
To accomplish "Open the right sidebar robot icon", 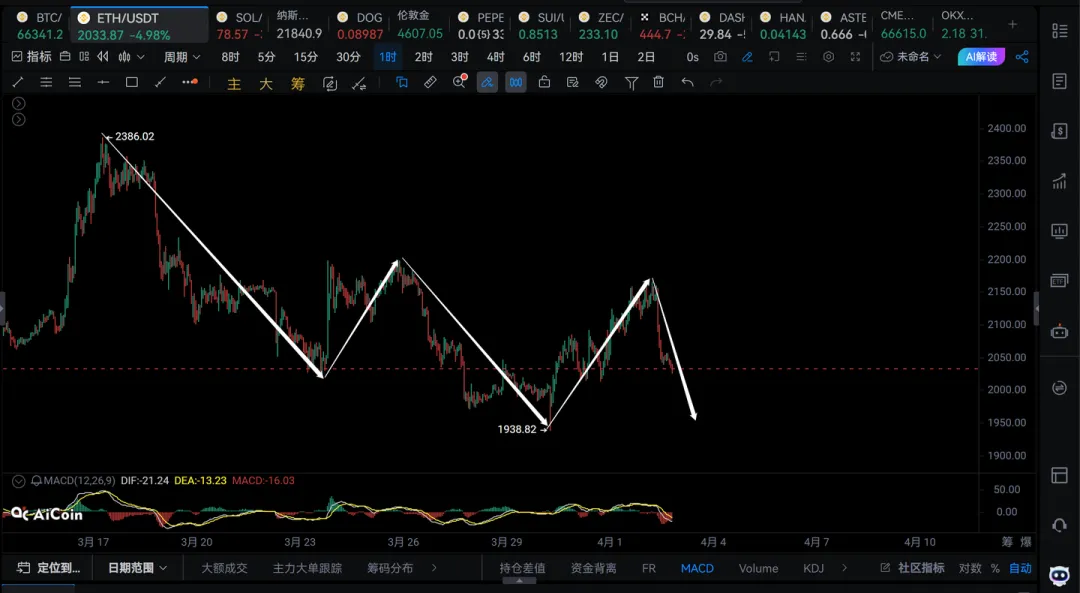I will 1059,332.
